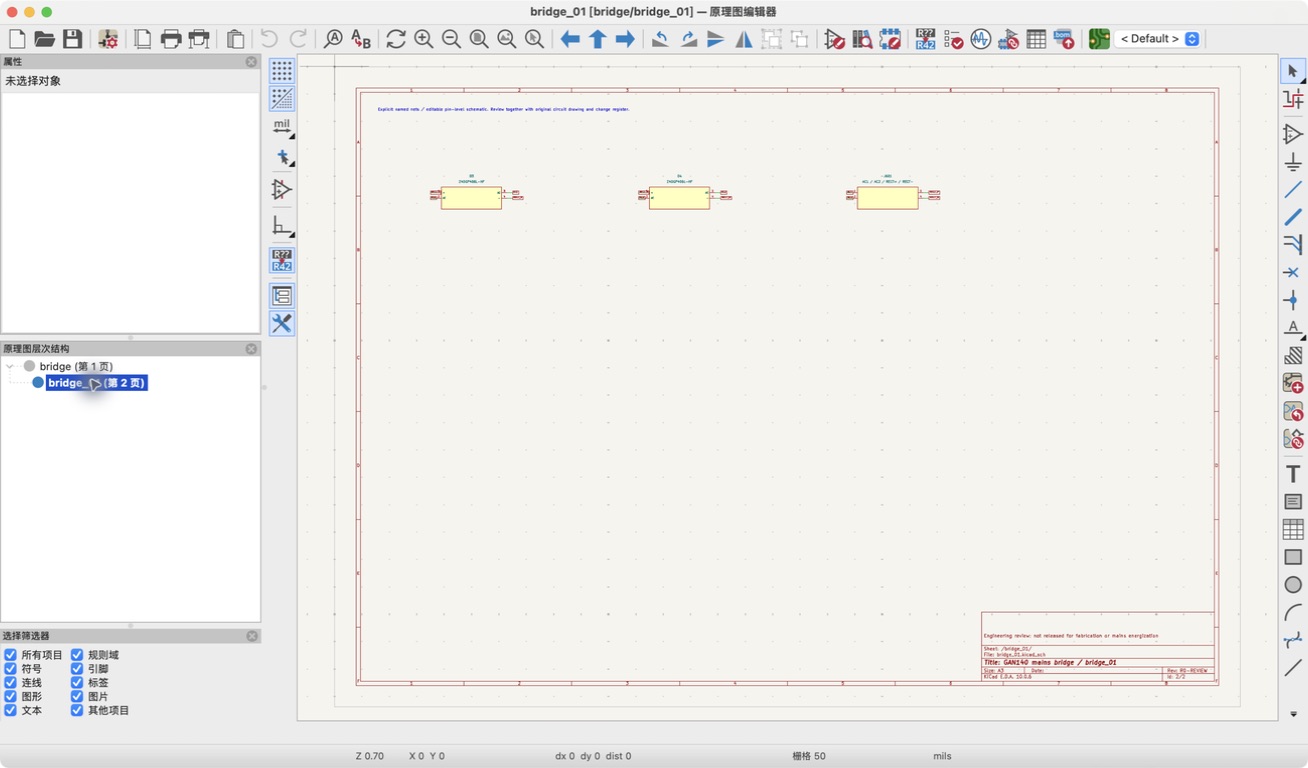Open the plot icon

(199, 39)
